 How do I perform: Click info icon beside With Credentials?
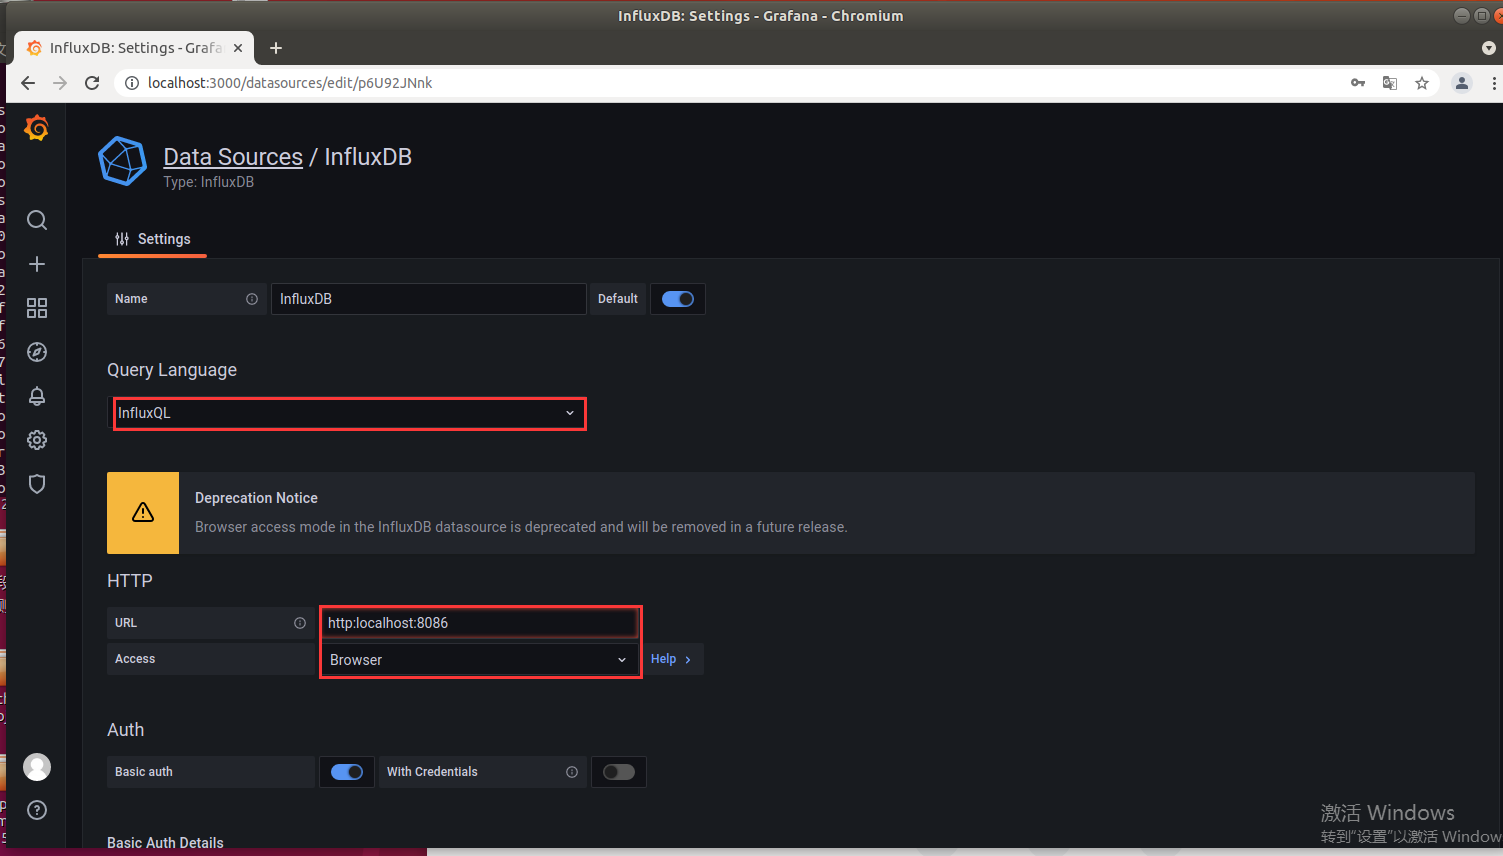pyautogui.click(x=572, y=772)
